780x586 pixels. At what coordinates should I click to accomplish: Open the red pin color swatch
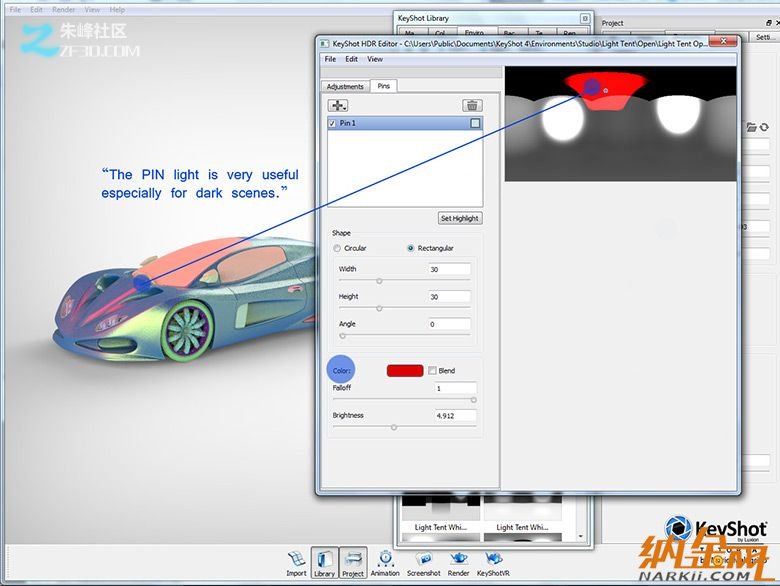[405, 371]
